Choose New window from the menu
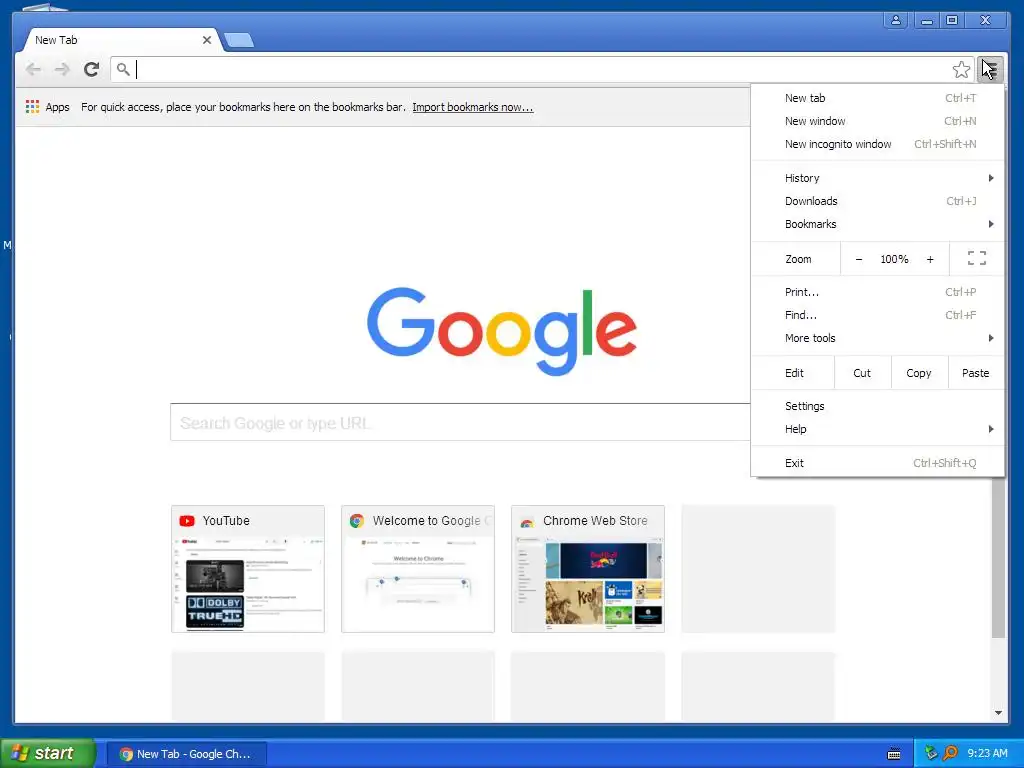 [877, 121]
